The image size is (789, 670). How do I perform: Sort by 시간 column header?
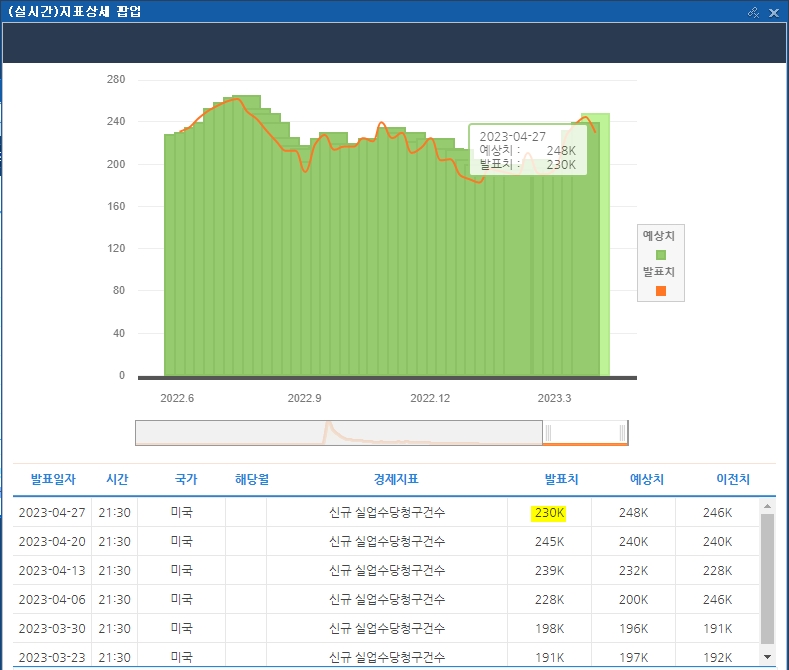pos(117,479)
